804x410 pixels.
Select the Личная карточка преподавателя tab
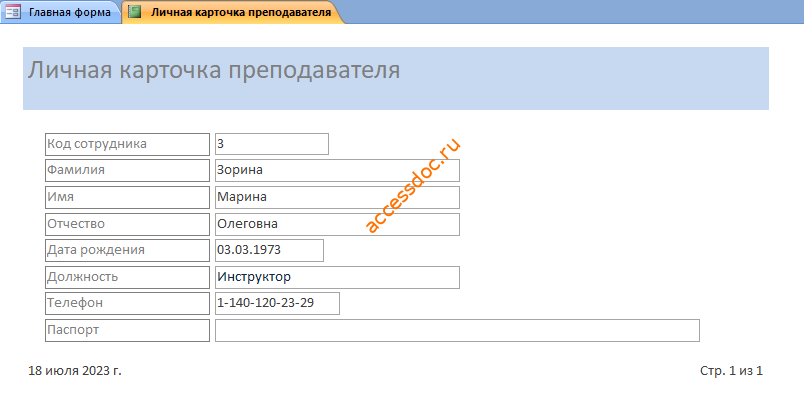tap(231, 12)
